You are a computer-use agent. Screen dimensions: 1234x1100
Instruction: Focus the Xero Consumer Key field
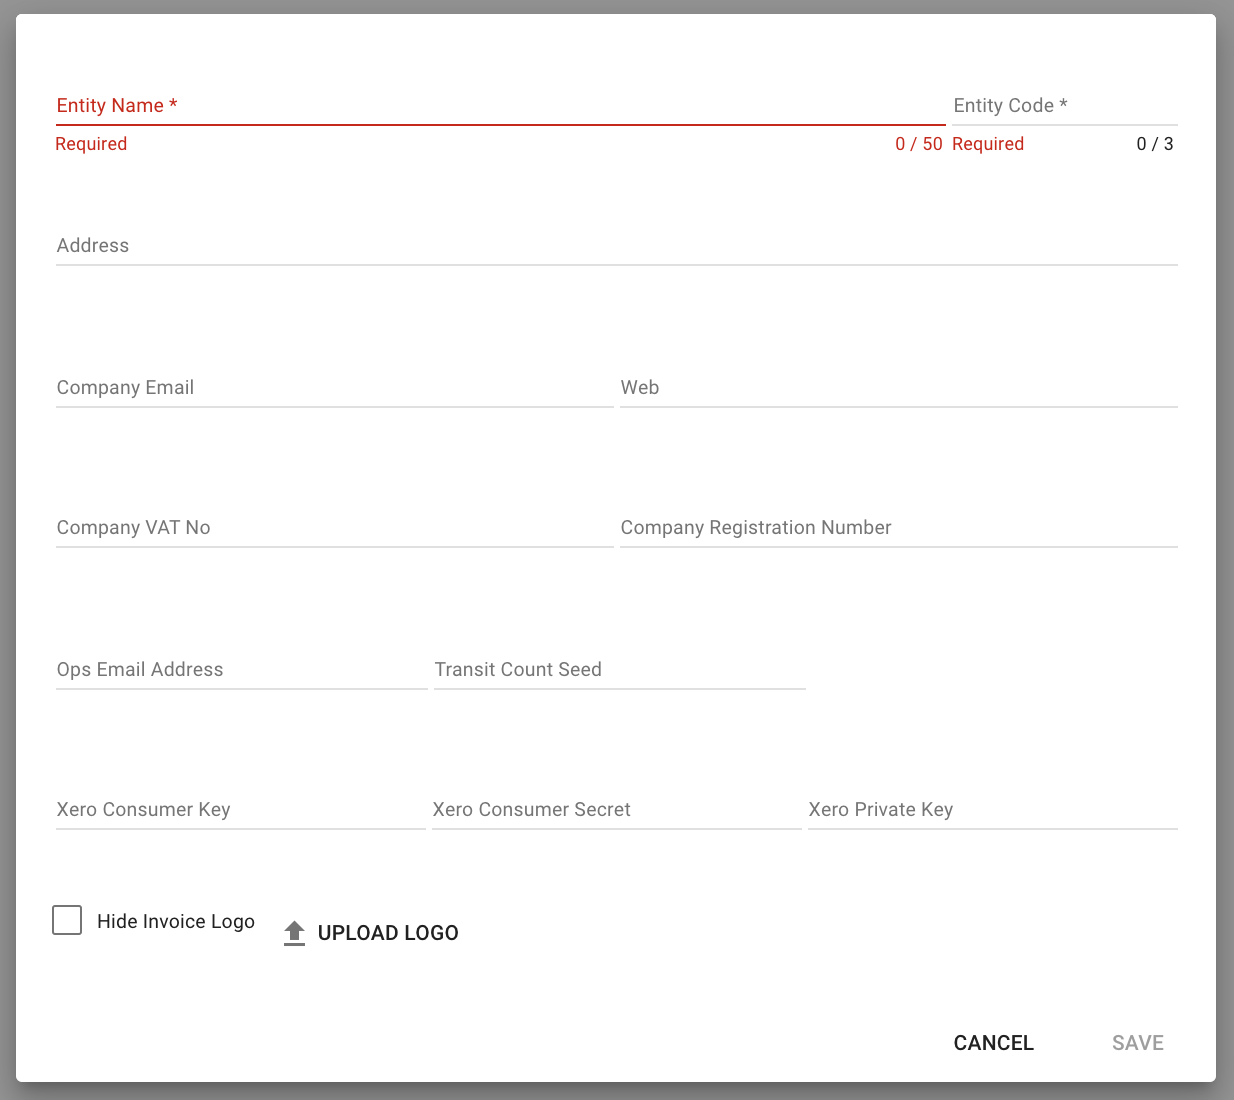pyautogui.click(x=241, y=810)
